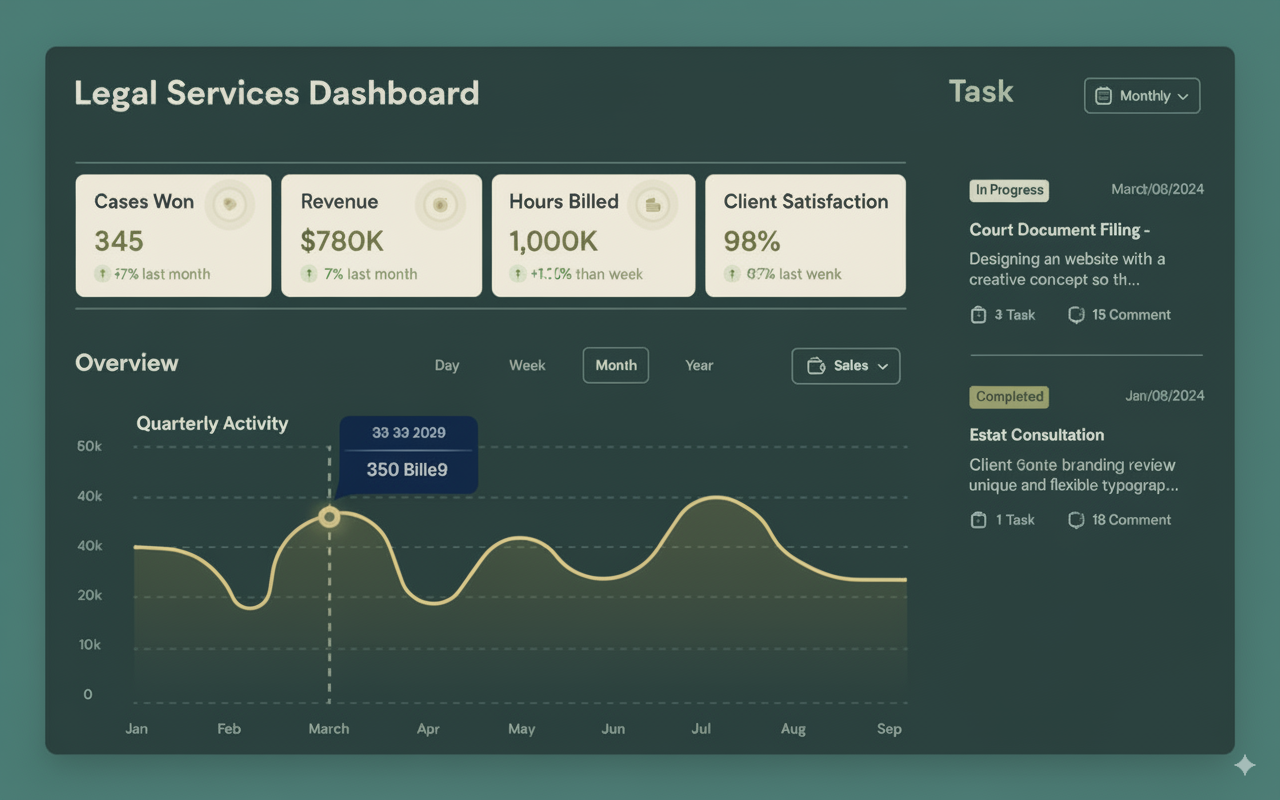Click the highlighted March data point on chart
Image resolution: width=1280 pixels, height=800 pixels.
329,517
